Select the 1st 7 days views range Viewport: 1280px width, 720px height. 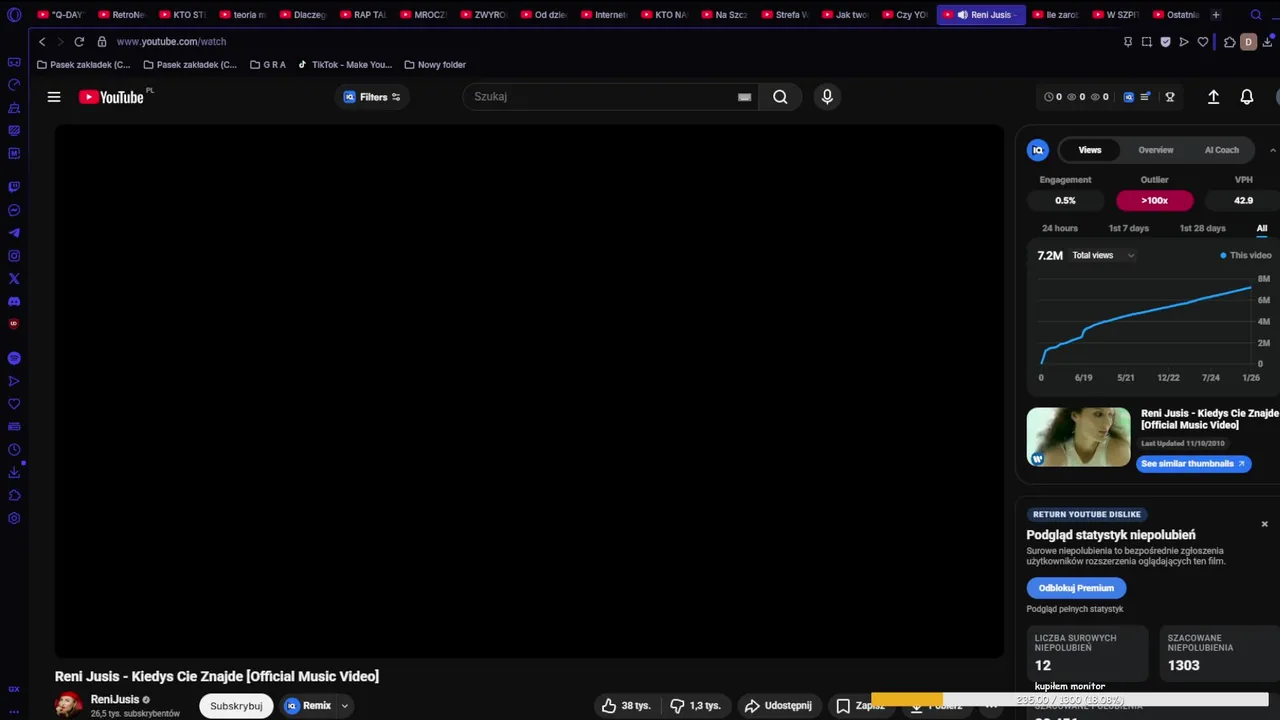pos(1128,228)
